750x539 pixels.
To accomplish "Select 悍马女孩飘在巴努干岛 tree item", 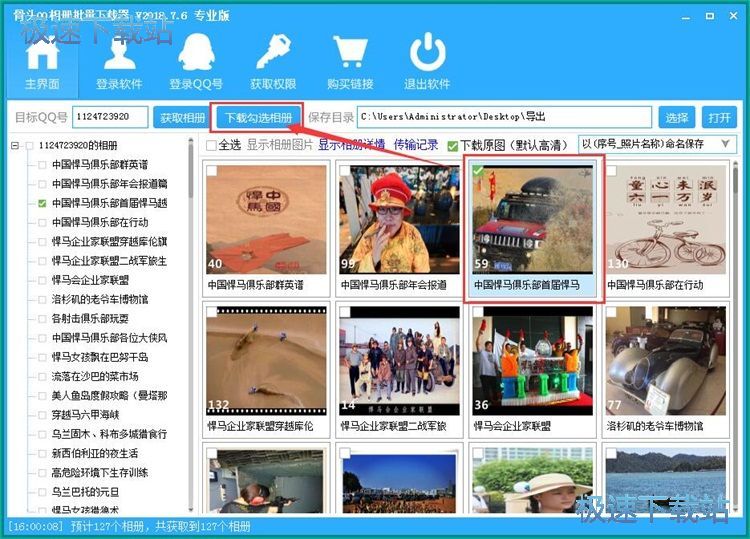I will pos(100,357).
